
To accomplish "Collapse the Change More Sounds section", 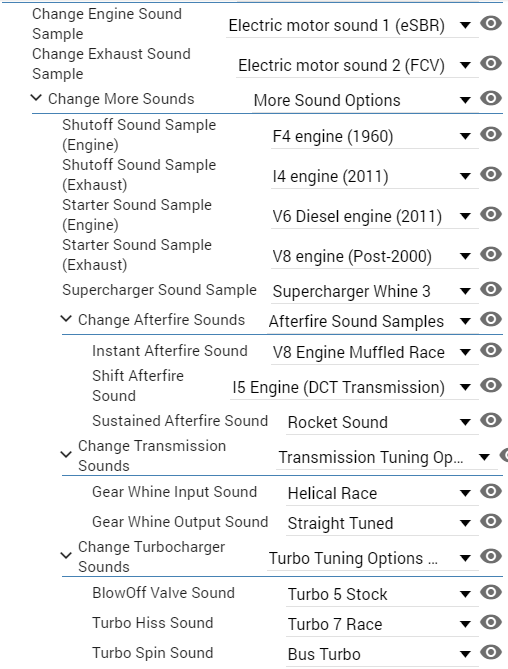I will [x=37, y=98].
